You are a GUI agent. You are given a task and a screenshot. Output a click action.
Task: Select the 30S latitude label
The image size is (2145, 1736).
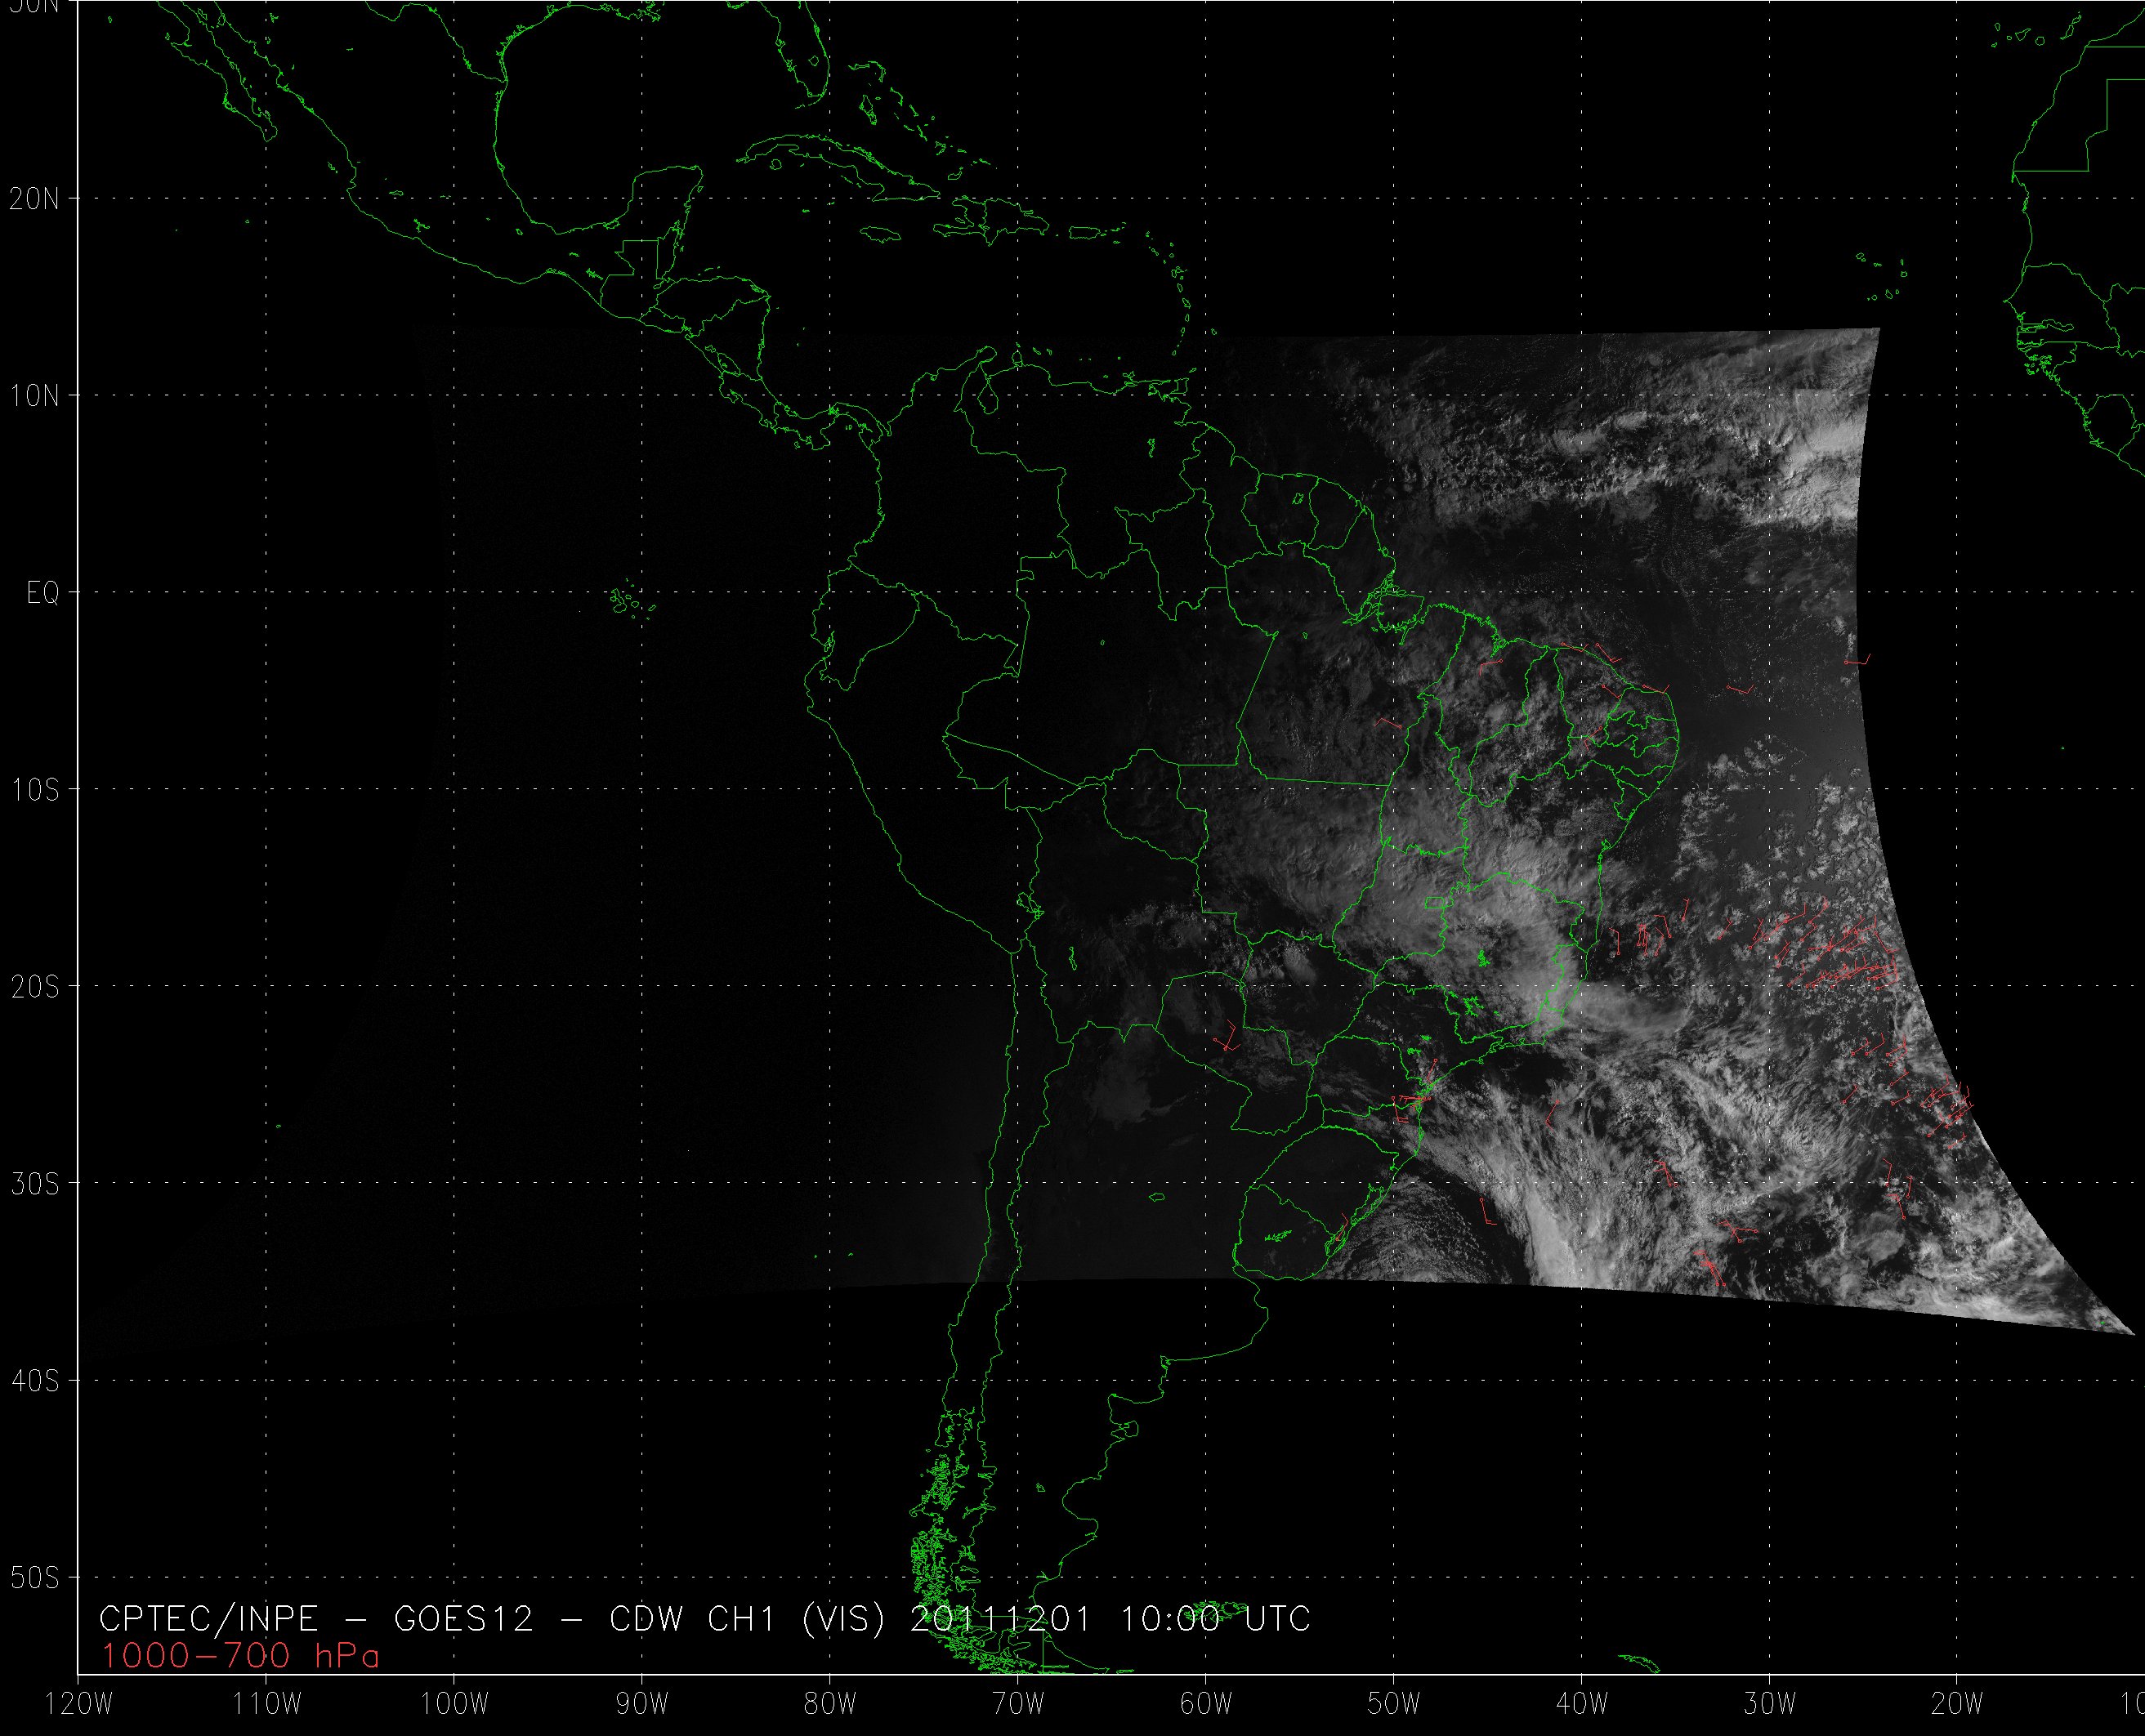(x=34, y=1184)
